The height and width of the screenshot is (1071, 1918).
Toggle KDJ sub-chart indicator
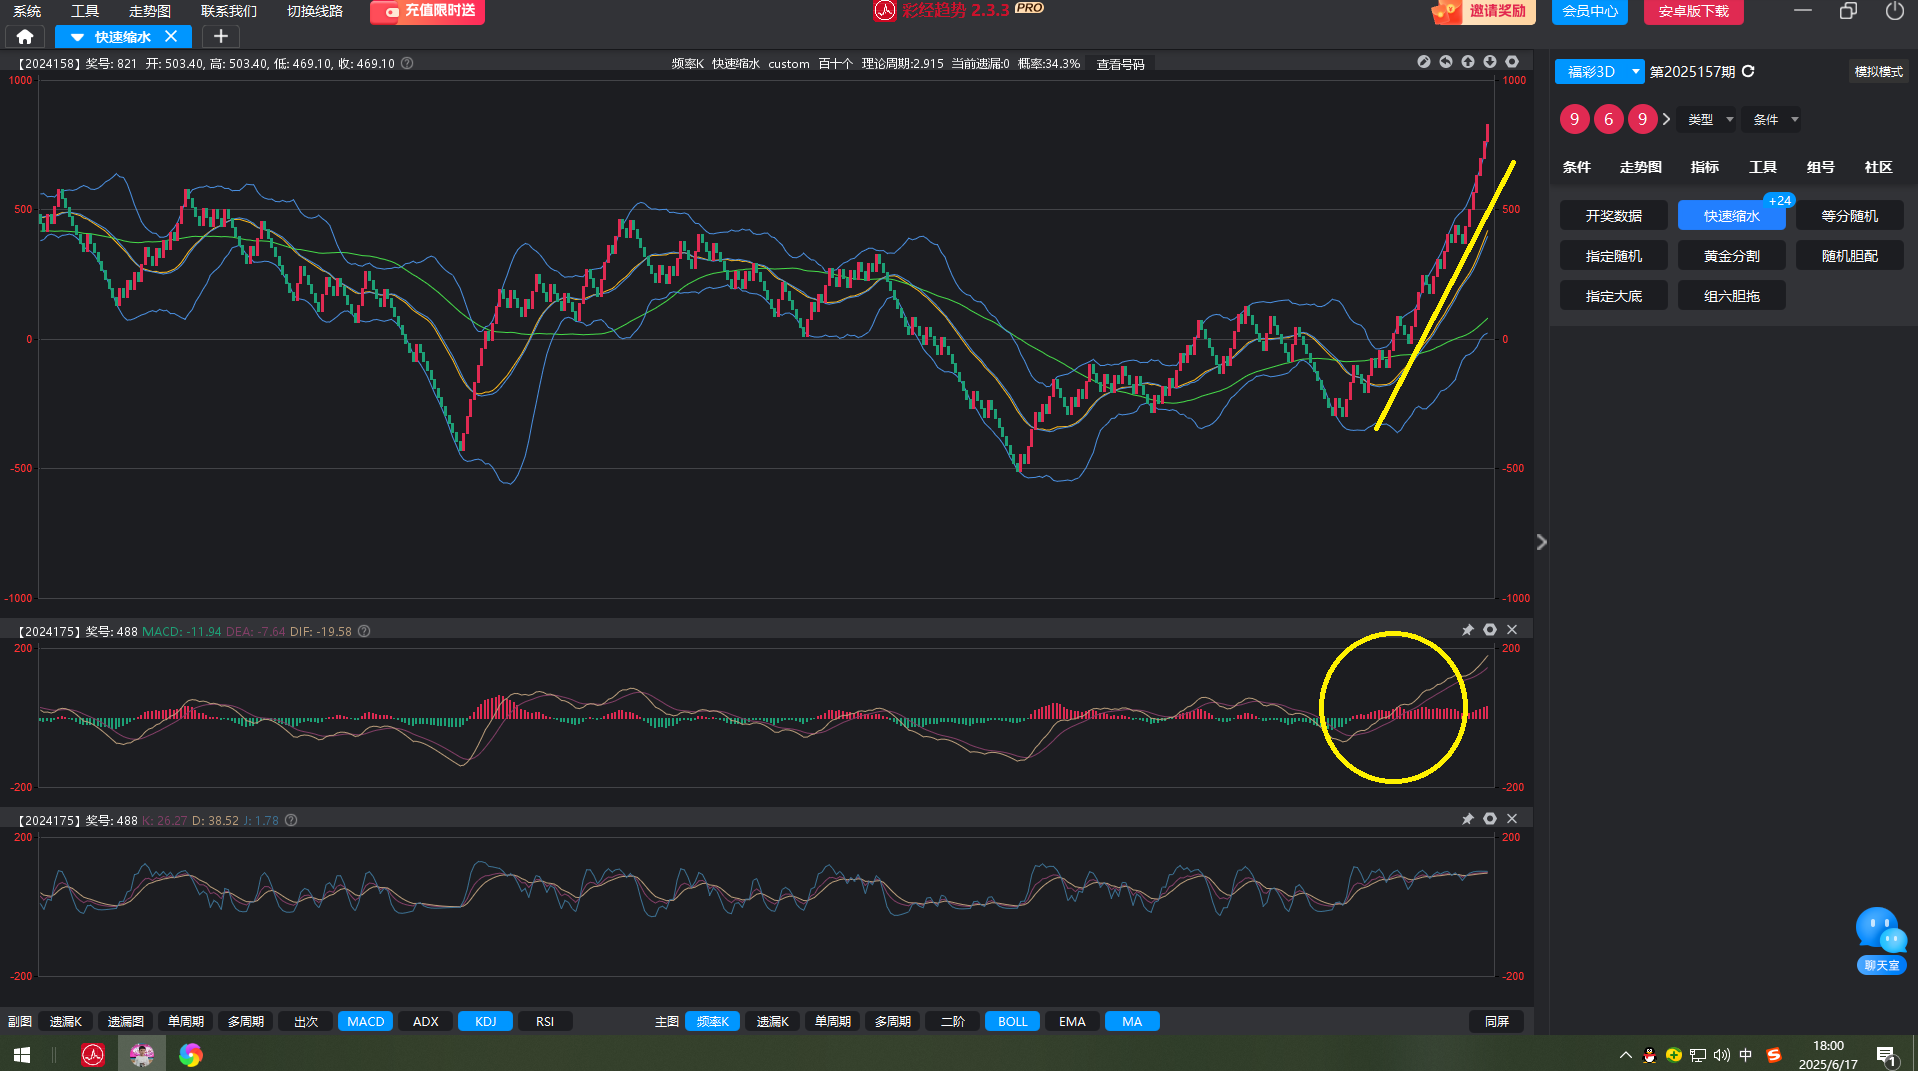[x=485, y=1021]
